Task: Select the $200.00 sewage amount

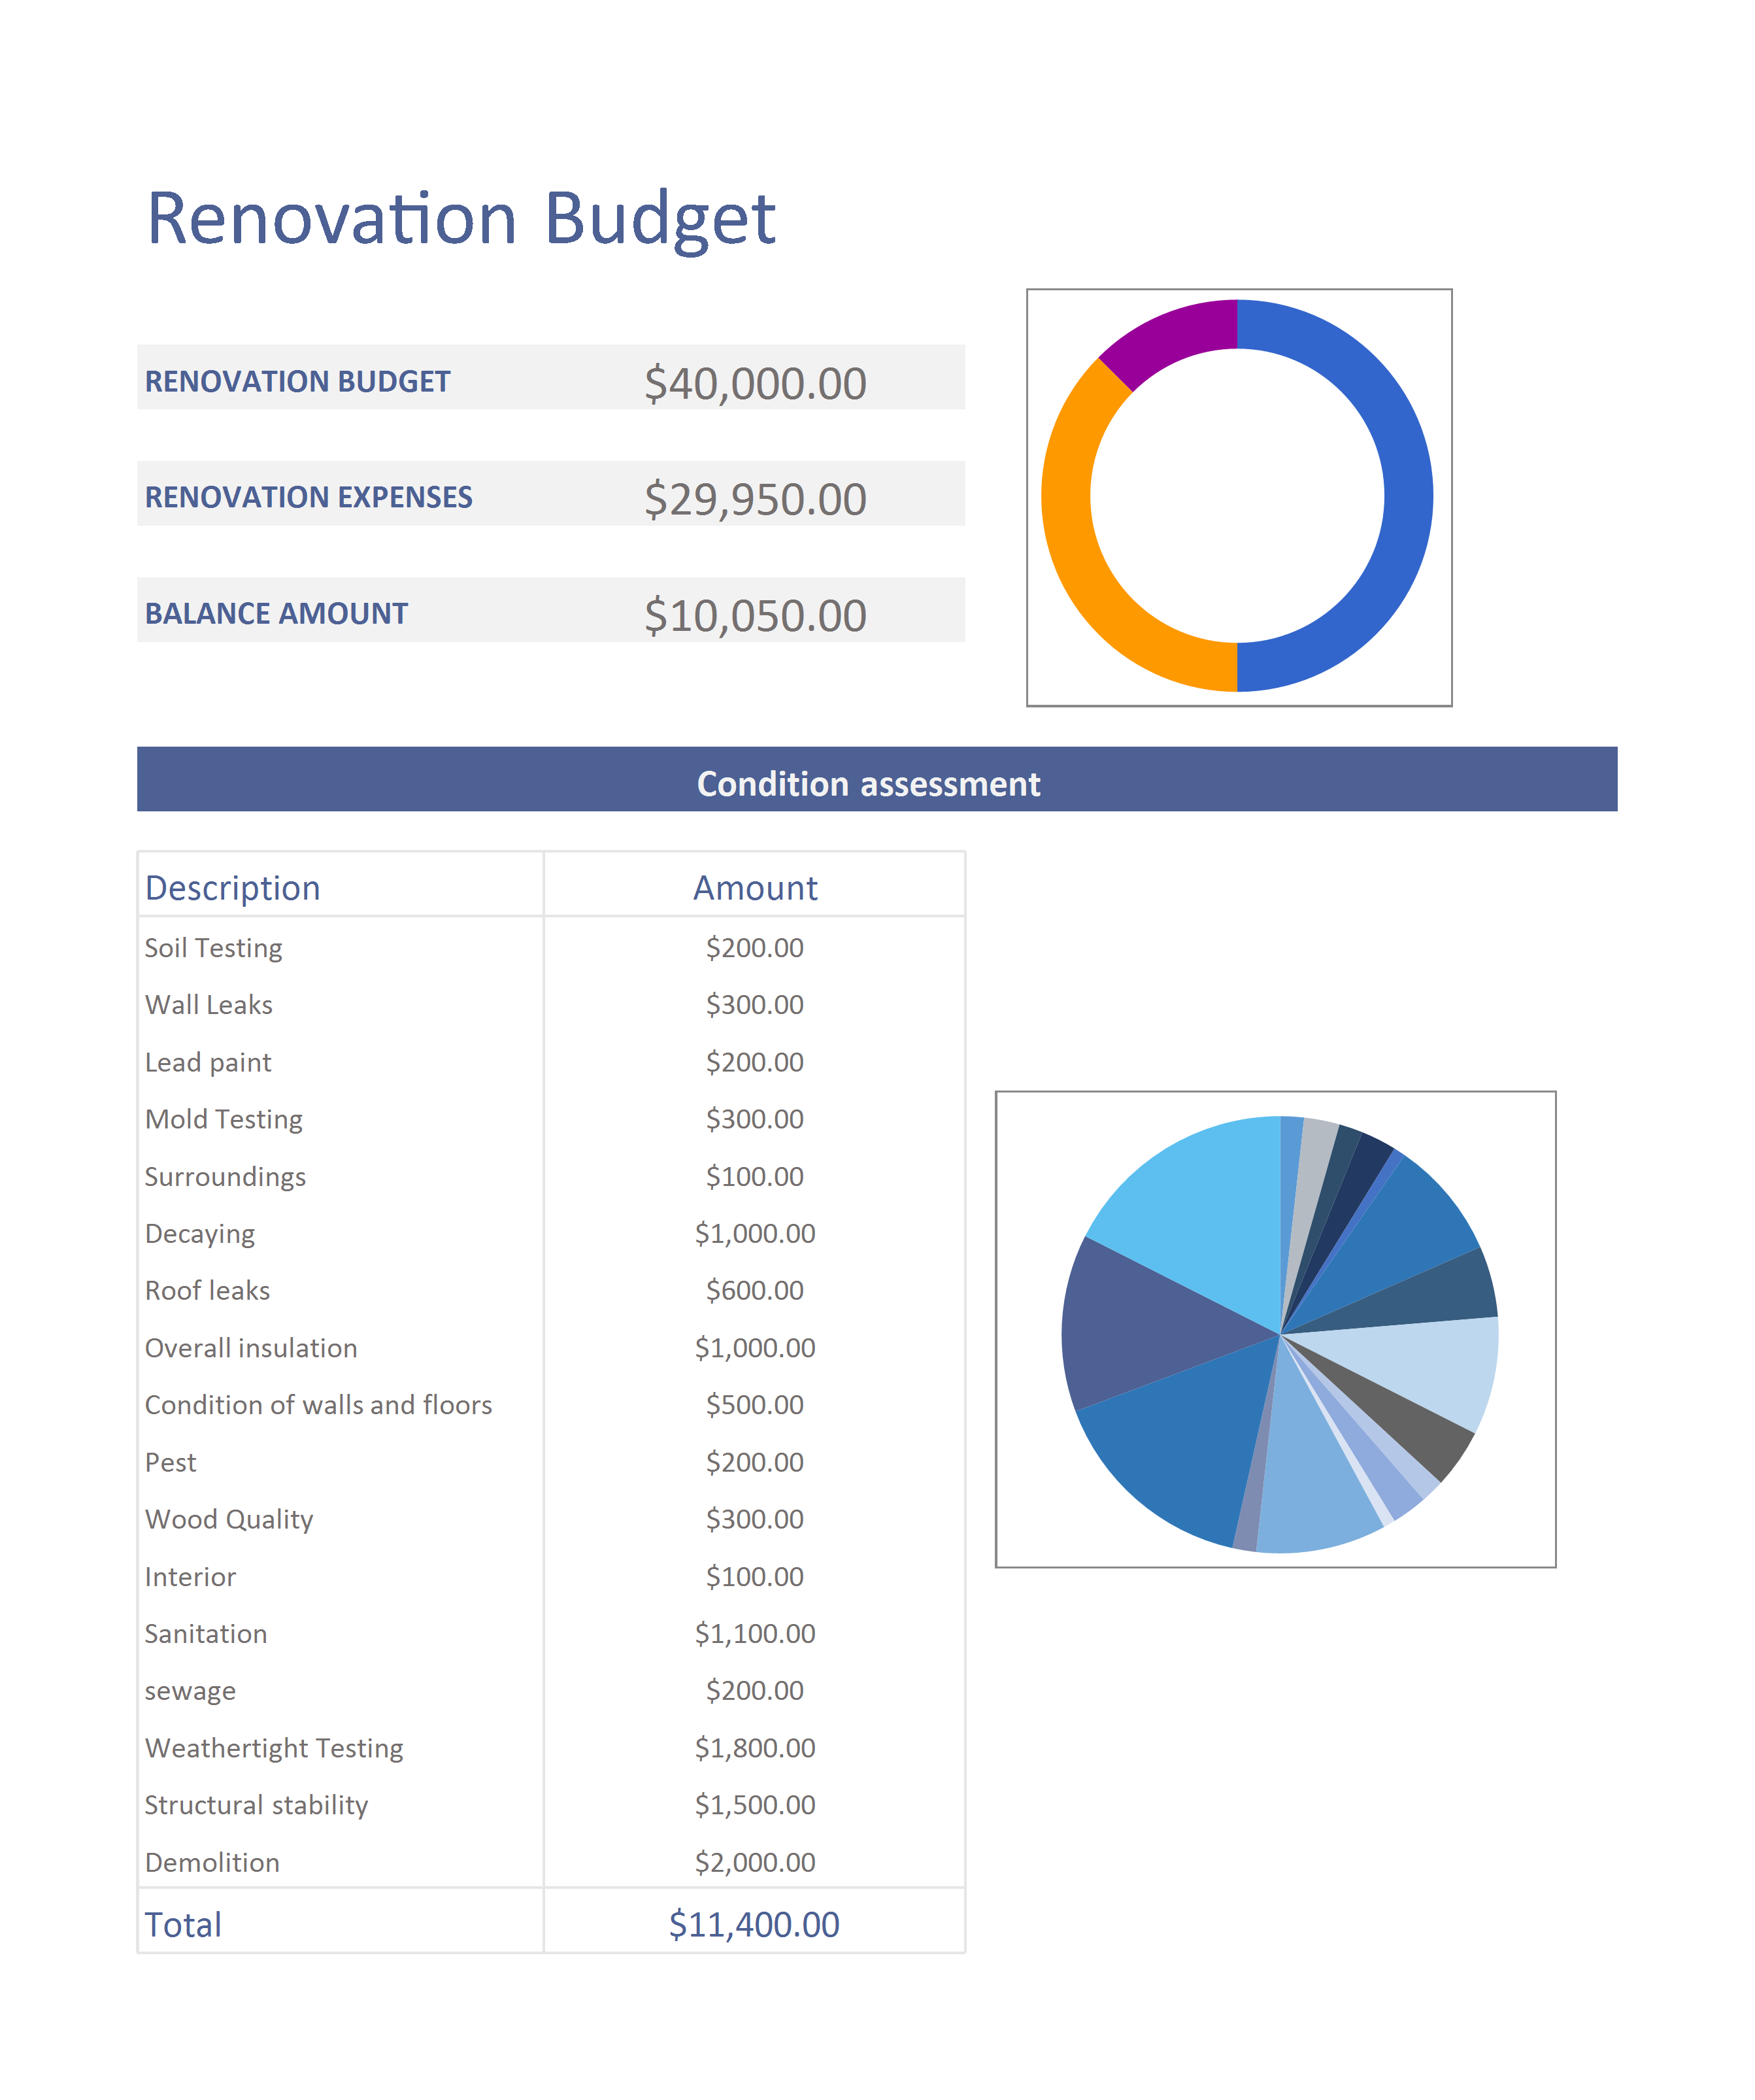Action: tap(755, 1692)
